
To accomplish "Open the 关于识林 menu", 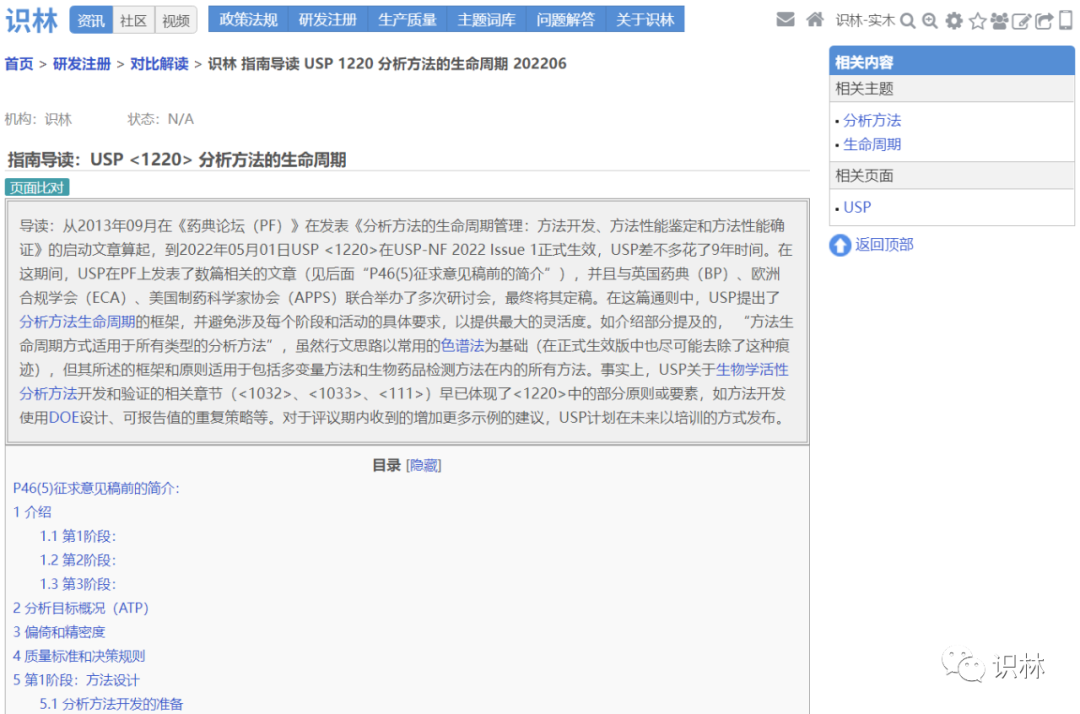I will pos(645,19).
